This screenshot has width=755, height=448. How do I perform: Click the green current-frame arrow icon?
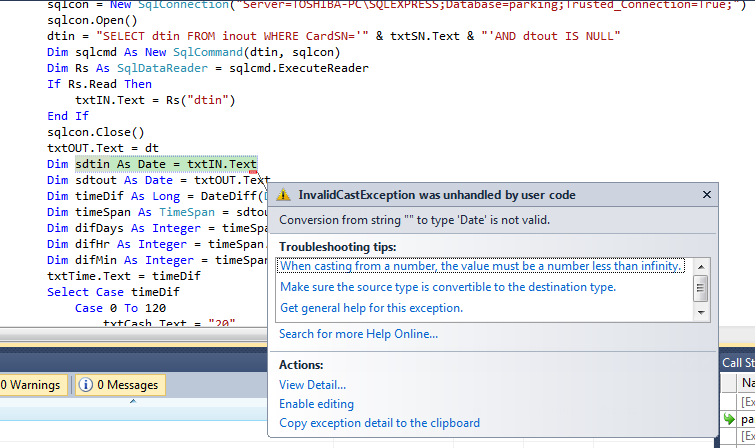(729, 419)
